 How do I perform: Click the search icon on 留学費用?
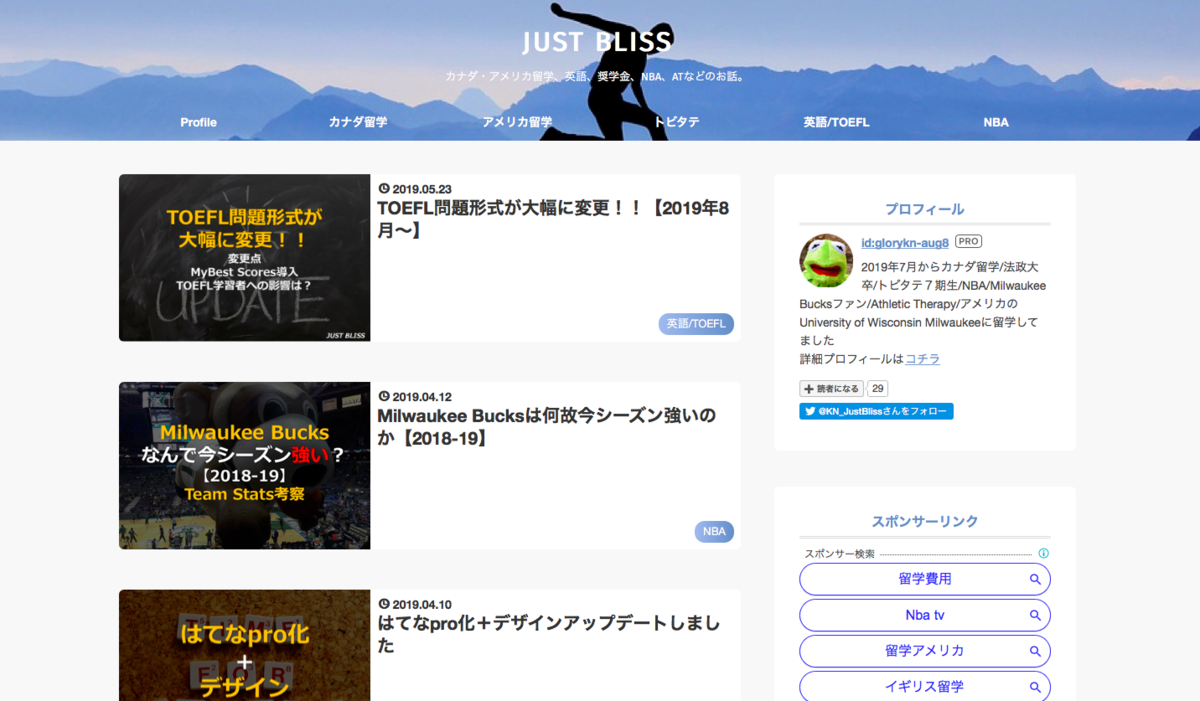(1036, 579)
